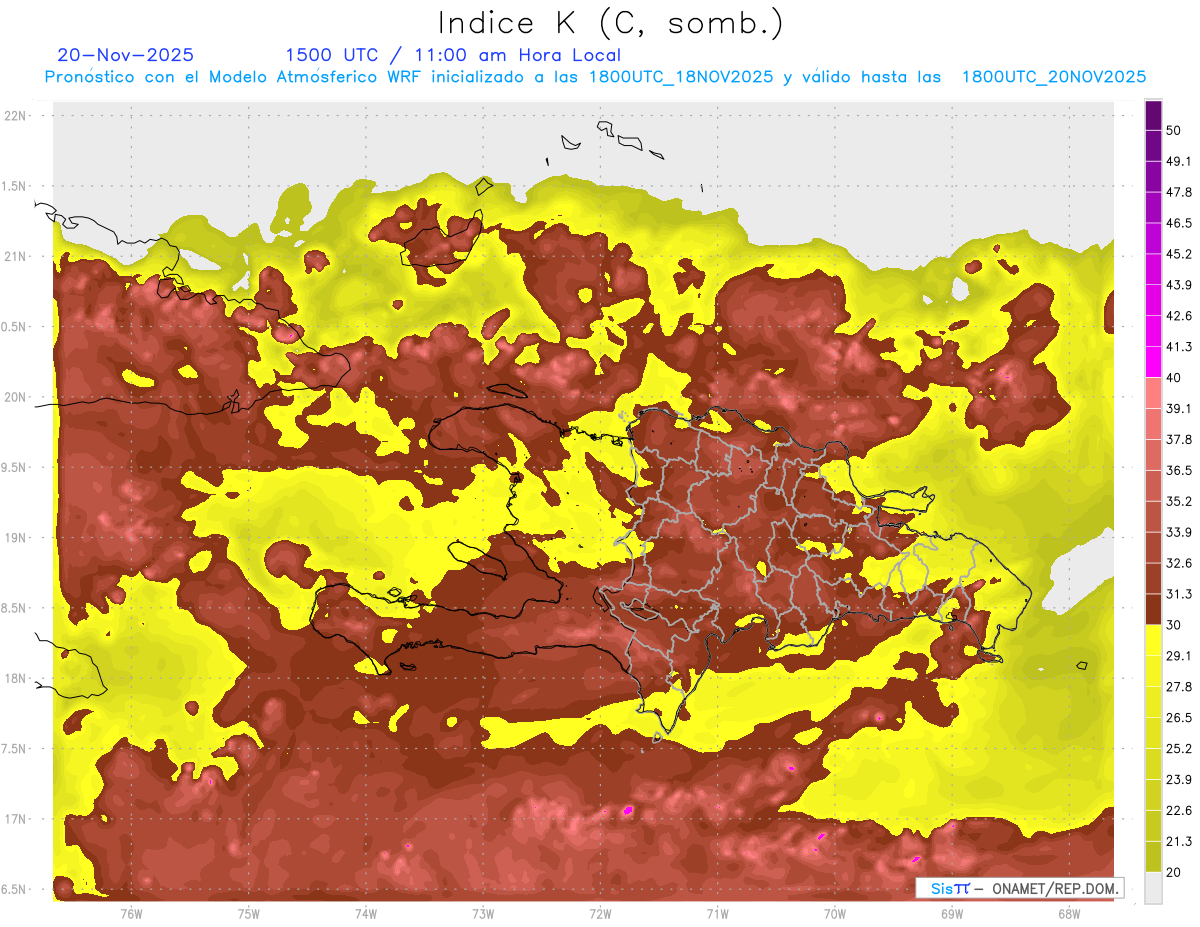
Task: Click the '46.5' legend value
Action: (x=1179, y=224)
